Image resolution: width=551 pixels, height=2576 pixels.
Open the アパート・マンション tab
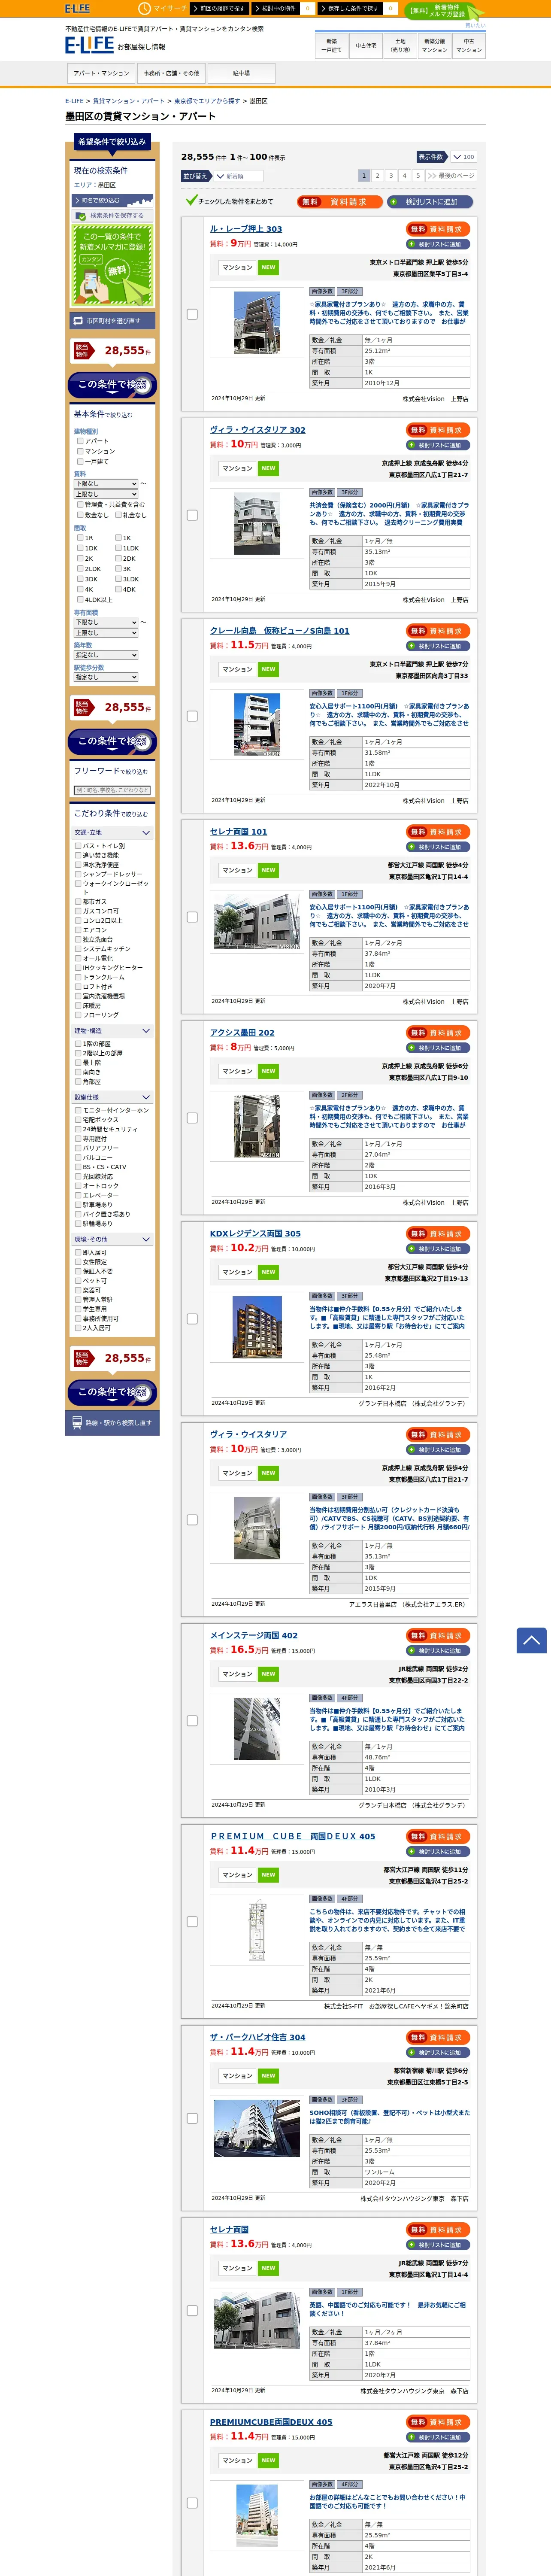(101, 73)
